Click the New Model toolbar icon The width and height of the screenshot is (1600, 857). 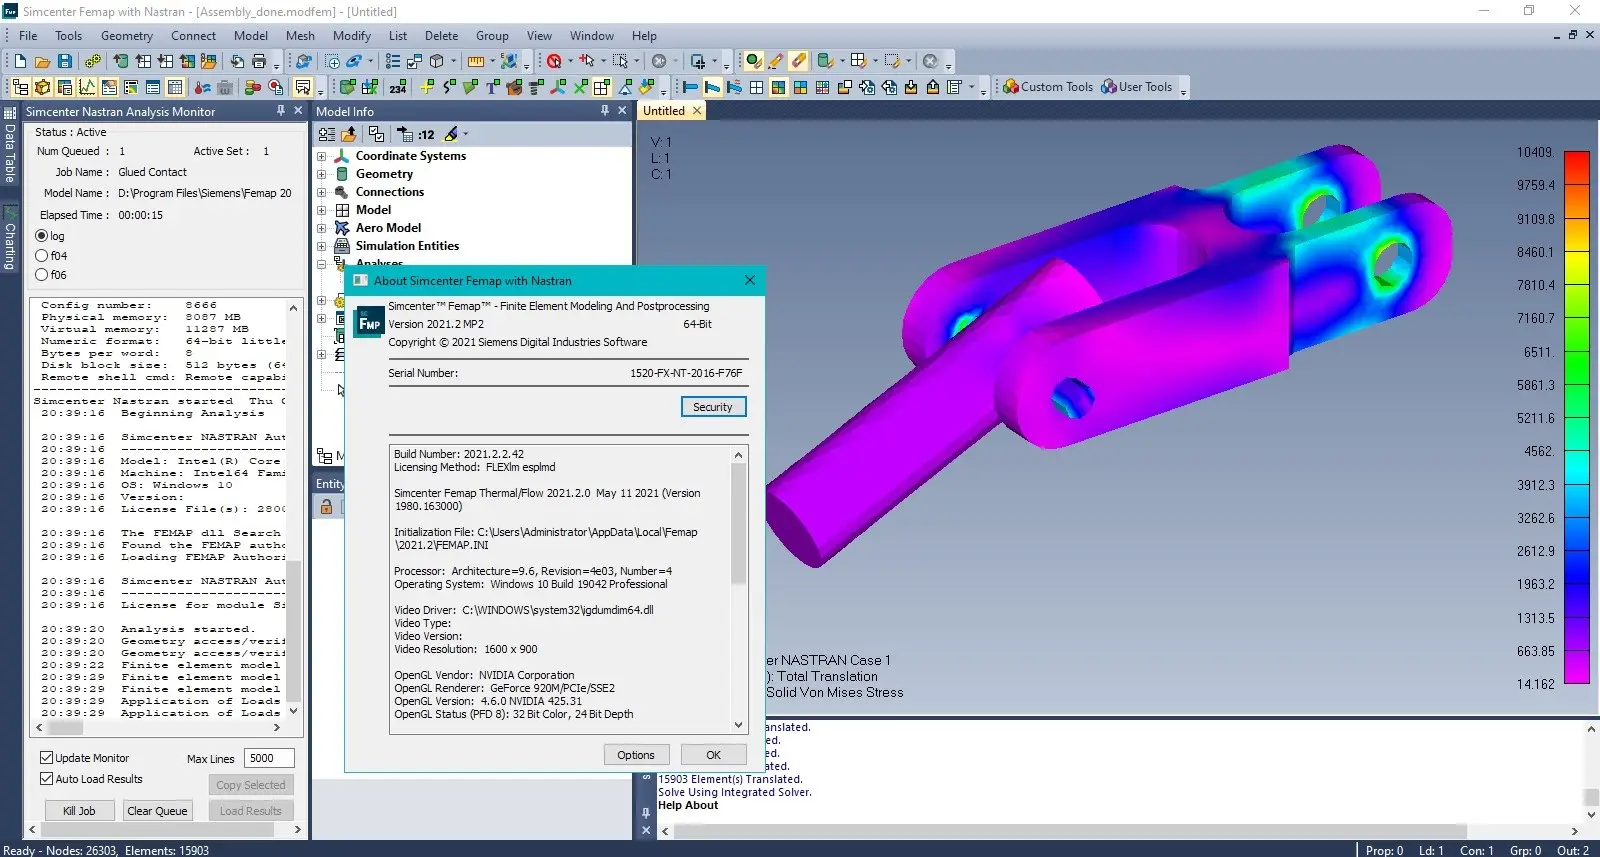coord(20,61)
